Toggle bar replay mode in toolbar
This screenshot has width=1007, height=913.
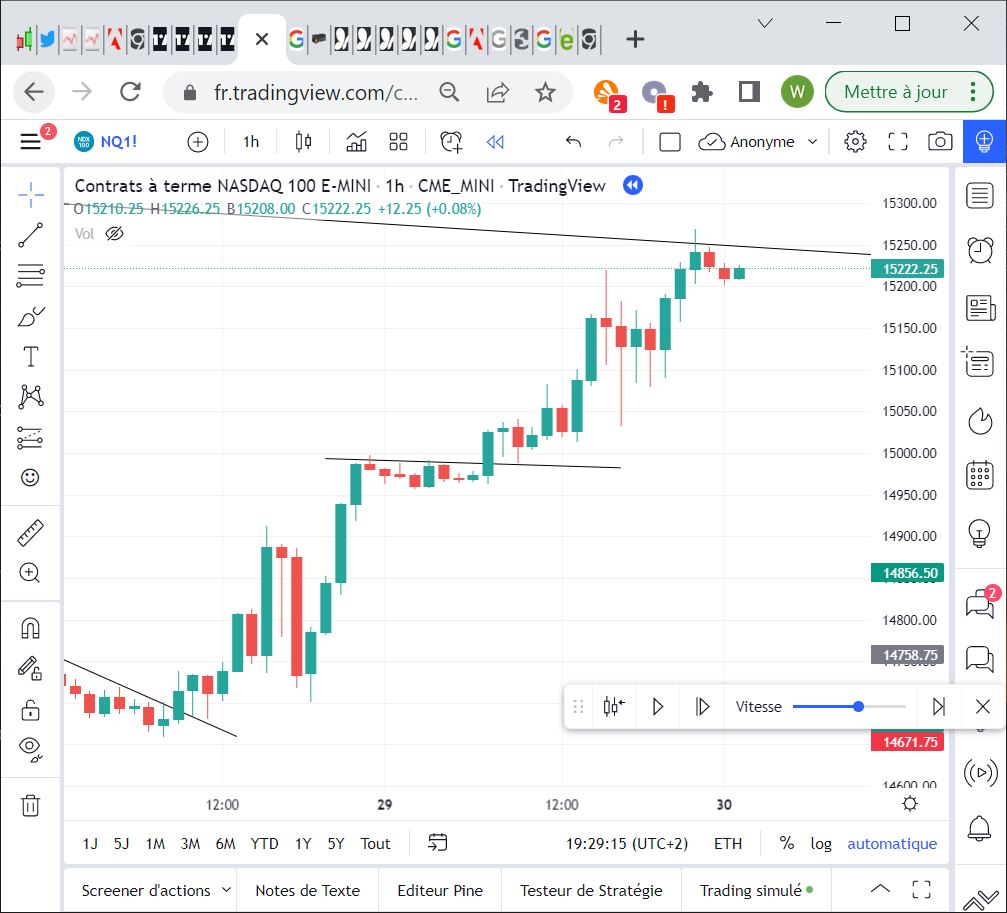495,142
